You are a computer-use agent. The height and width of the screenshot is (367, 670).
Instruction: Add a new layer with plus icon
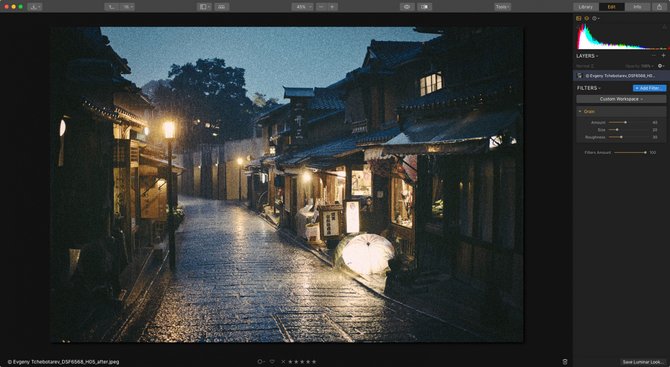pyautogui.click(x=664, y=56)
